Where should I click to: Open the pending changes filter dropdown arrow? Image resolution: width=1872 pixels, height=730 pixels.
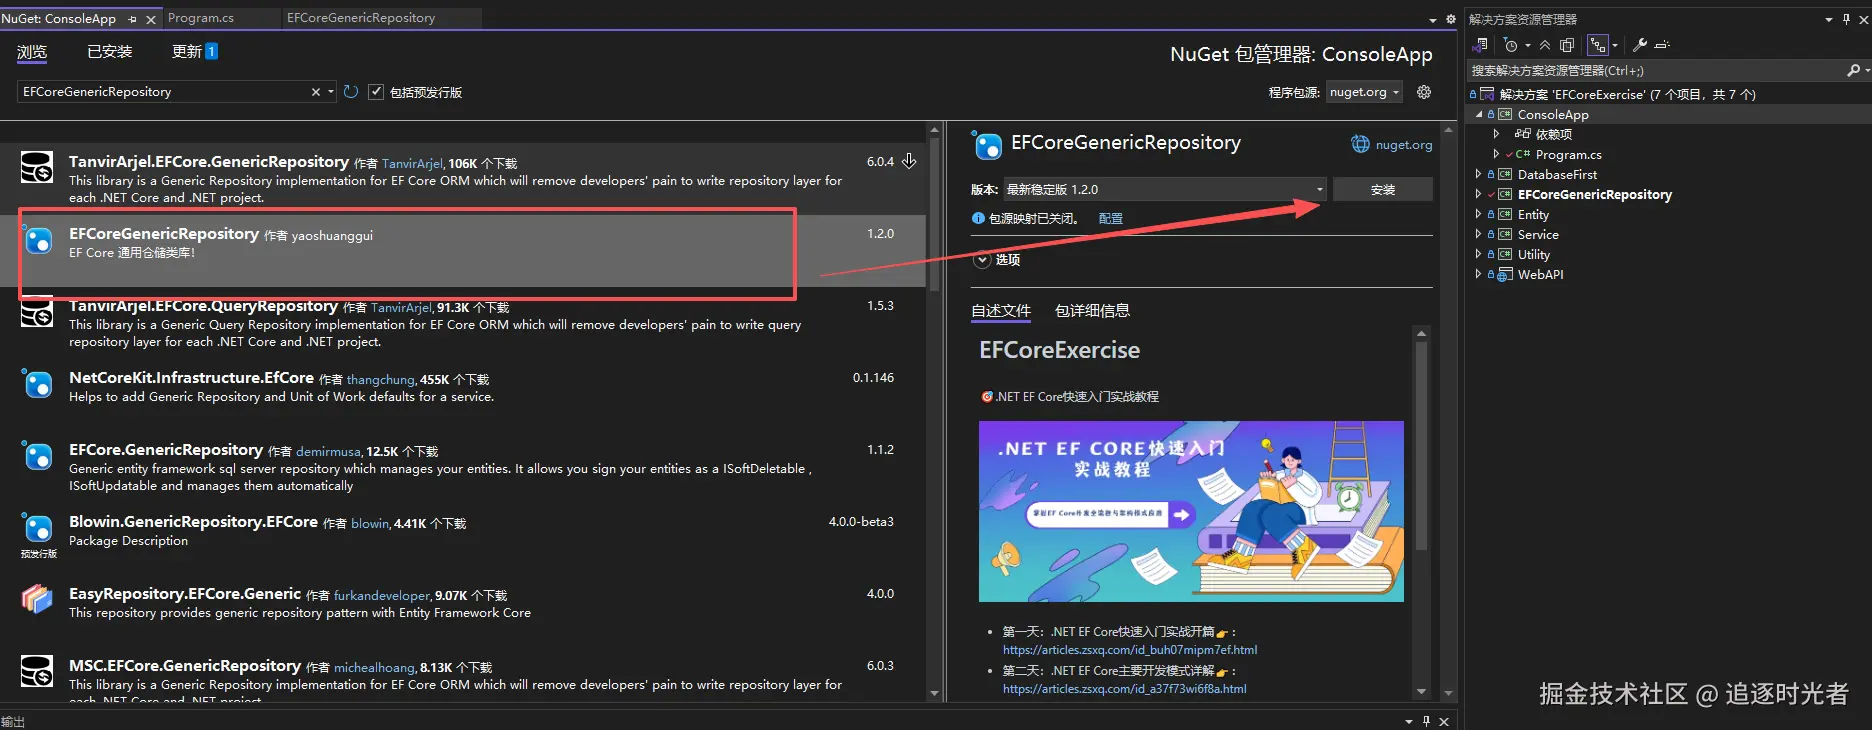point(1527,45)
